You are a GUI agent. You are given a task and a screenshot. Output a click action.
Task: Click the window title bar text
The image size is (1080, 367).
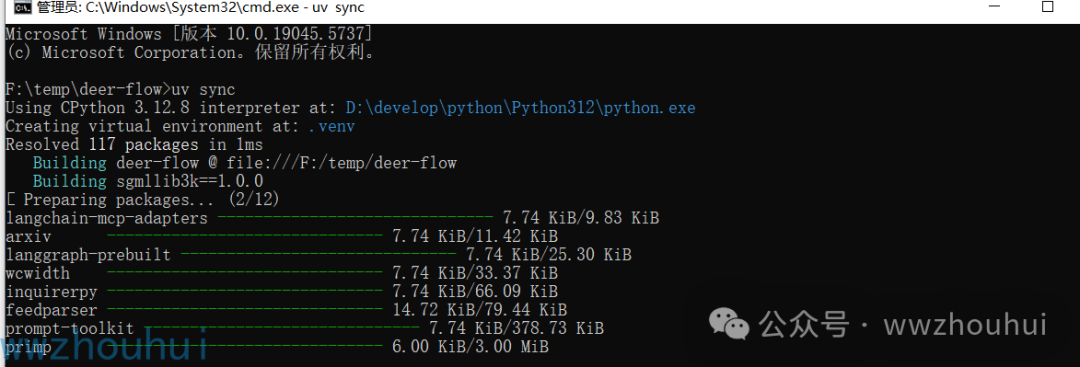pyautogui.click(x=201, y=8)
